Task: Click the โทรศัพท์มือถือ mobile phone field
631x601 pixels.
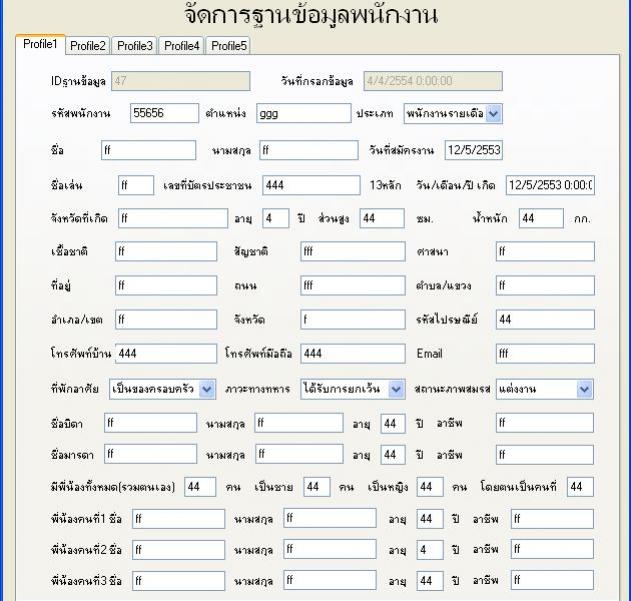Action: point(353,353)
